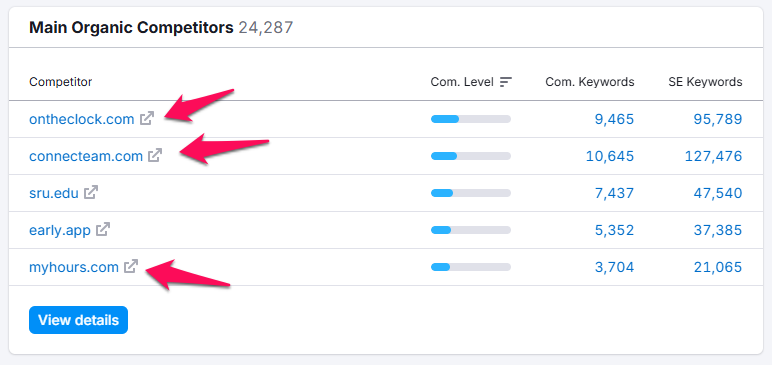Click the ontheclock.com competitor link

82,119
